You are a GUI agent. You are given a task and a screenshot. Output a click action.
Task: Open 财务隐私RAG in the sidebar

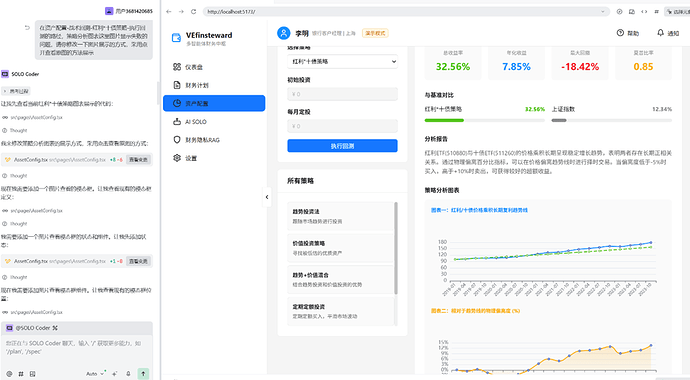pos(214,140)
